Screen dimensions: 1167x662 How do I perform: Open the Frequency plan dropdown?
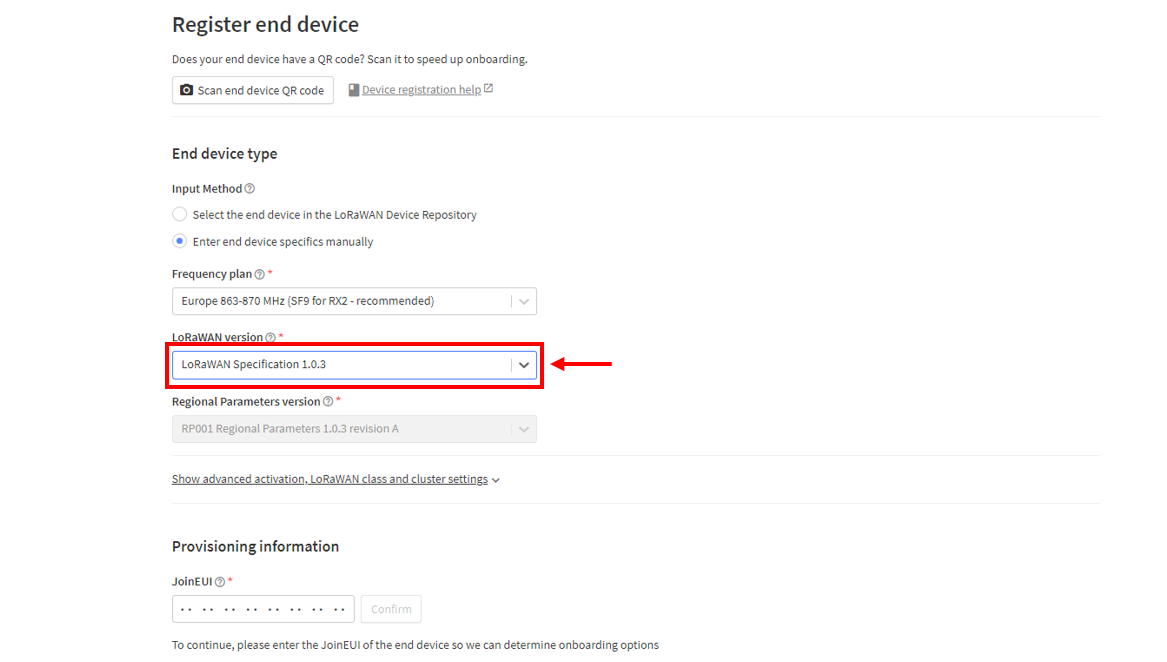[x=354, y=302]
